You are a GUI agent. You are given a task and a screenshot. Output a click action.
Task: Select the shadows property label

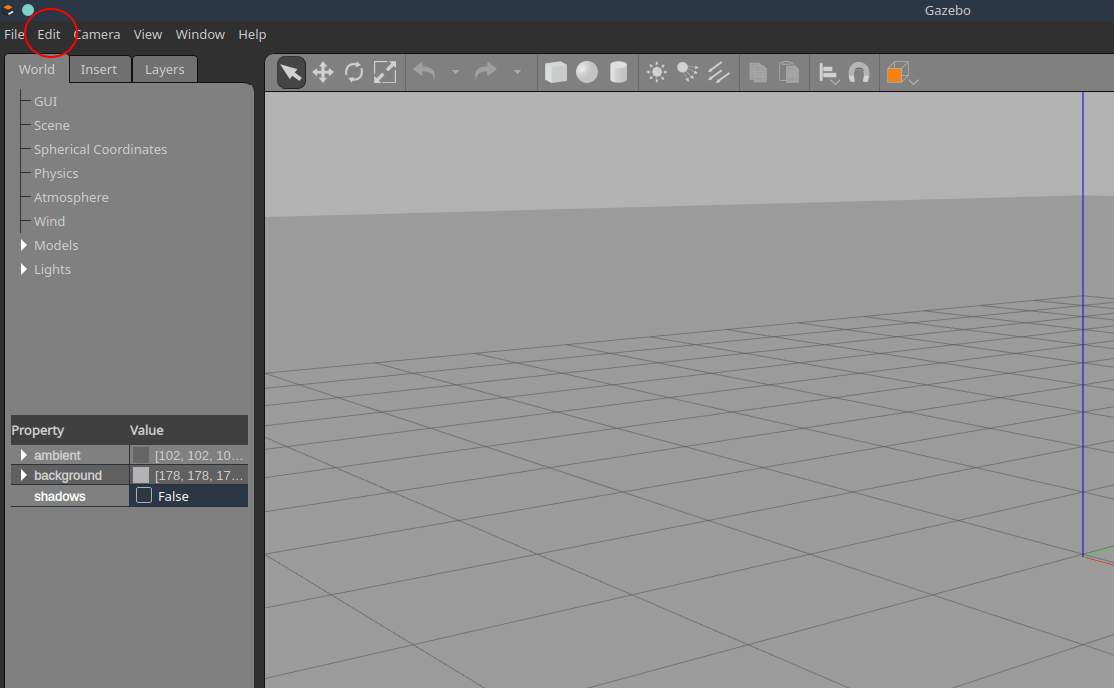click(60, 496)
